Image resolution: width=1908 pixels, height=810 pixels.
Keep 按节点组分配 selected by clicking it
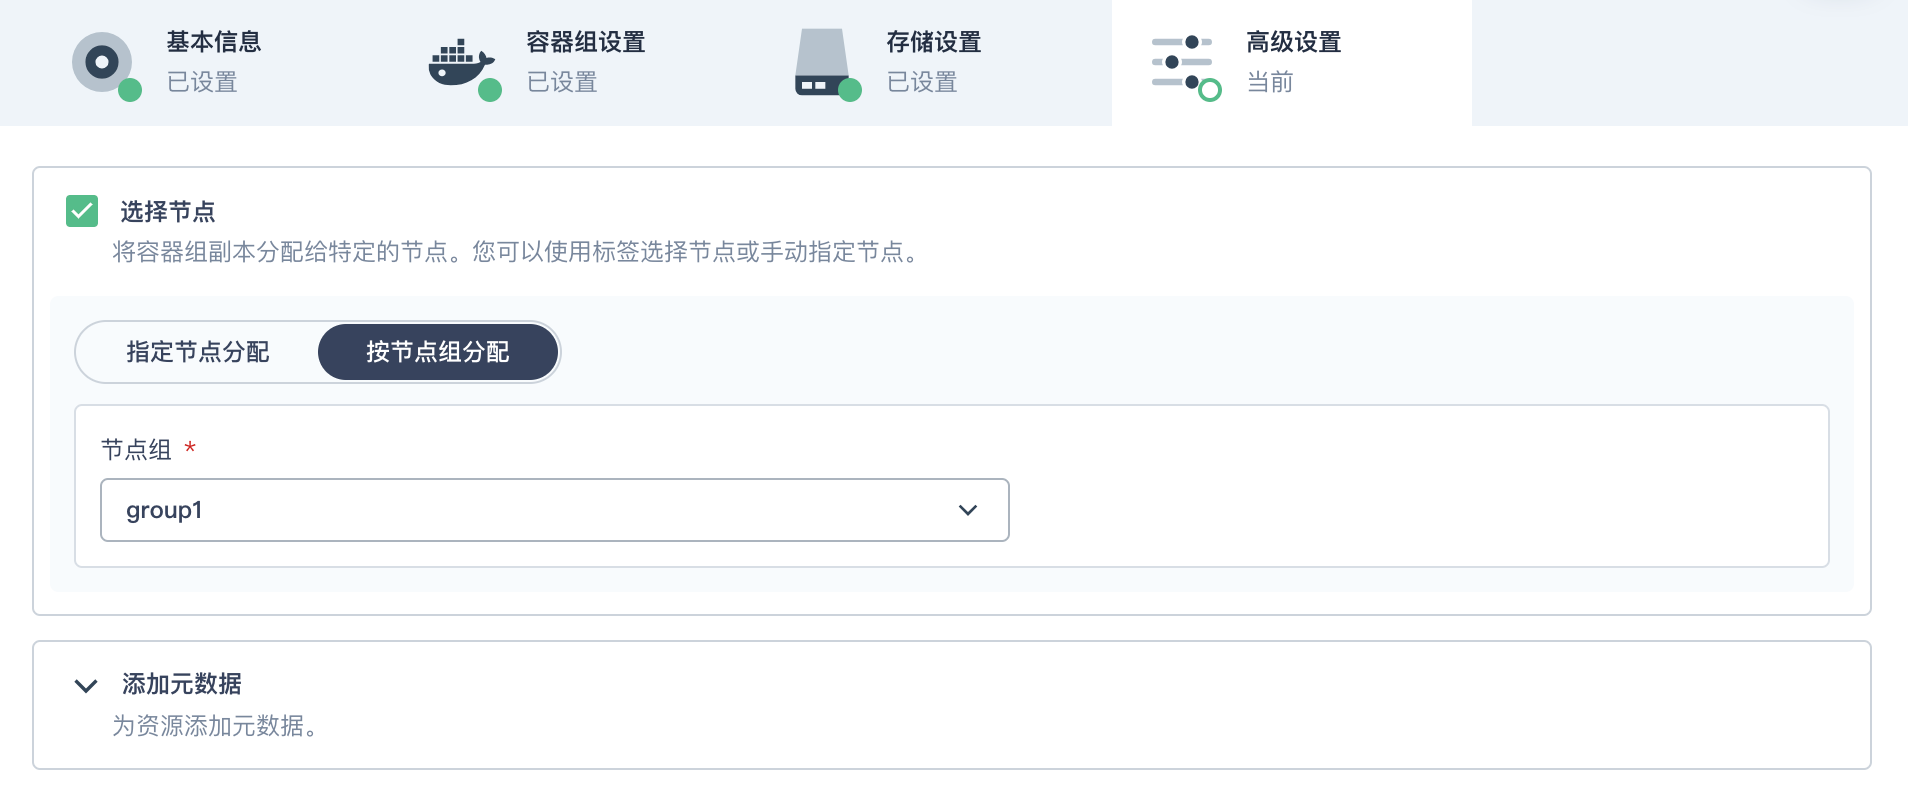(x=437, y=352)
